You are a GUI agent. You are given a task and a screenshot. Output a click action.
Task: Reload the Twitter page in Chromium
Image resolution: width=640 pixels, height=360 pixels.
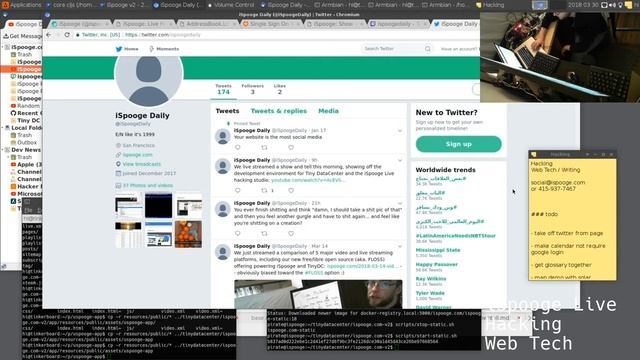coord(67,35)
